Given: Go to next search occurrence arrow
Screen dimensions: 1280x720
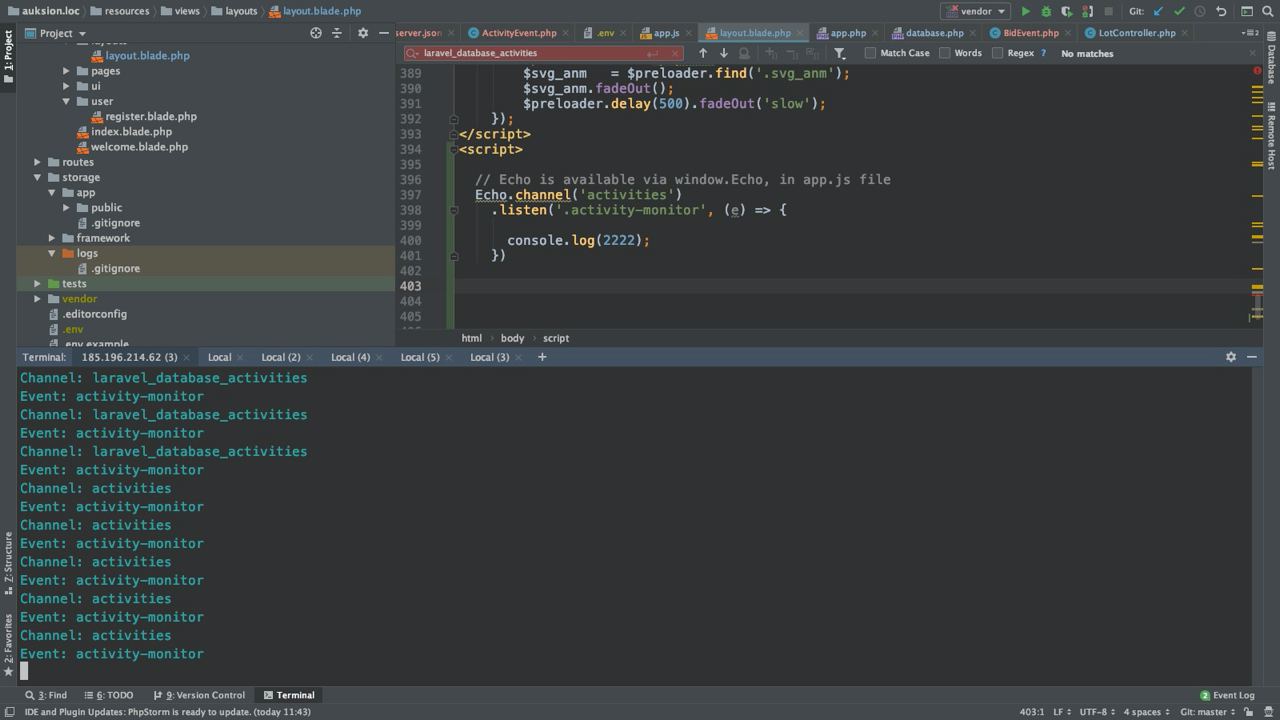Looking at the screenshot, I should pos(723,53).
